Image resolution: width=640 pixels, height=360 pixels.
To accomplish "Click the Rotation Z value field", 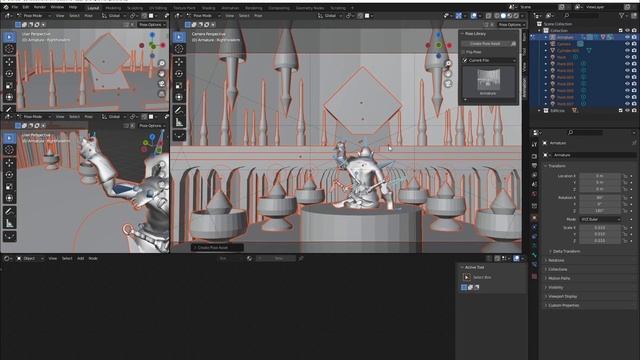I will pyautogui.click(x=600, y=211).
